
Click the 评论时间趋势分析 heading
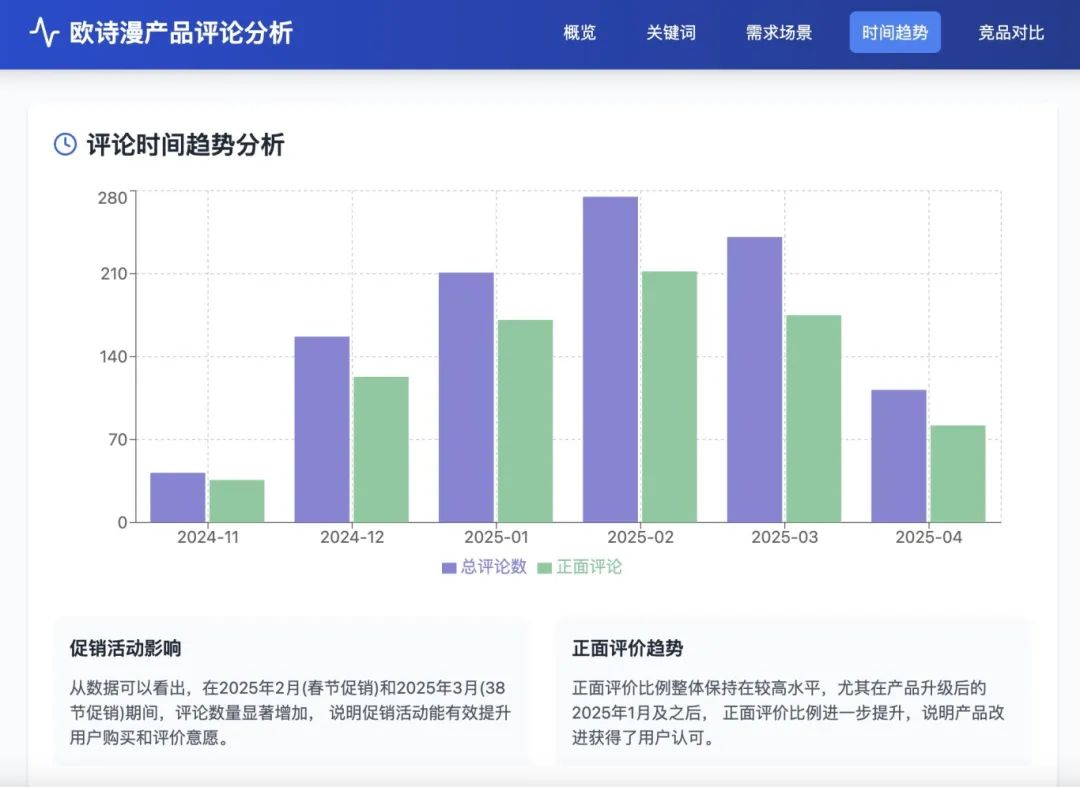185,145
